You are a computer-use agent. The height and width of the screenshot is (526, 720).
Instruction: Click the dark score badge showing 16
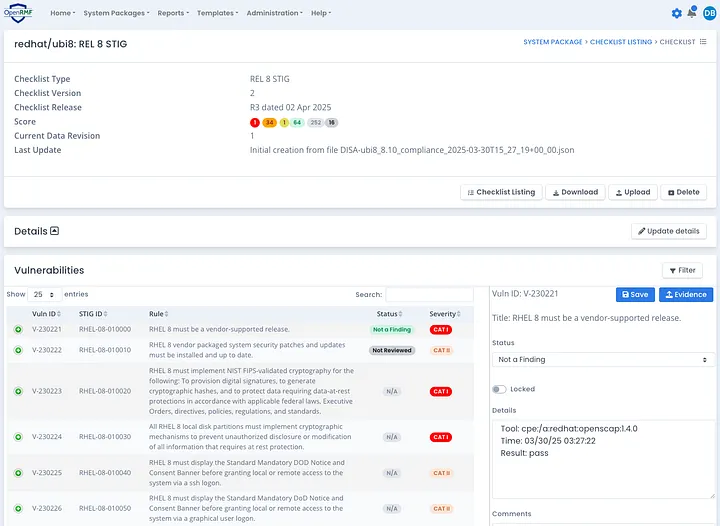332,123
